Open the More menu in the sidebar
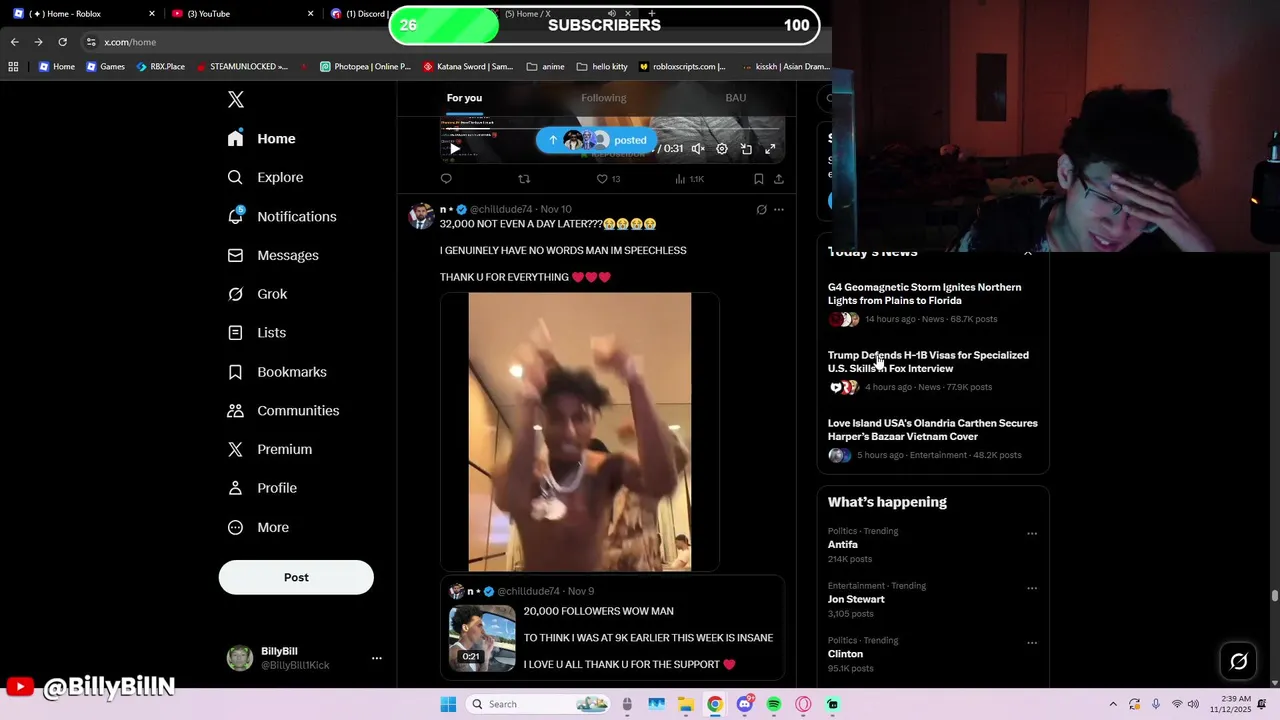The height and width of the screenshot is (720, 1280). click(258, 527)
